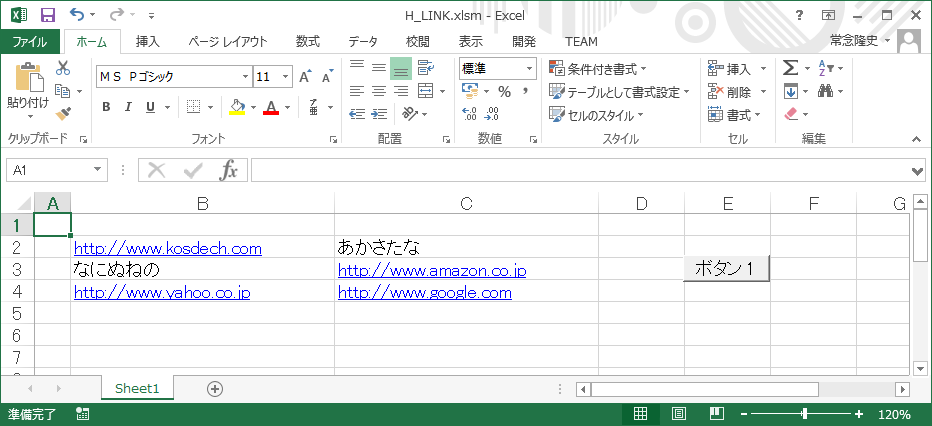Click the increase indent icon

[x=379, y=113]
